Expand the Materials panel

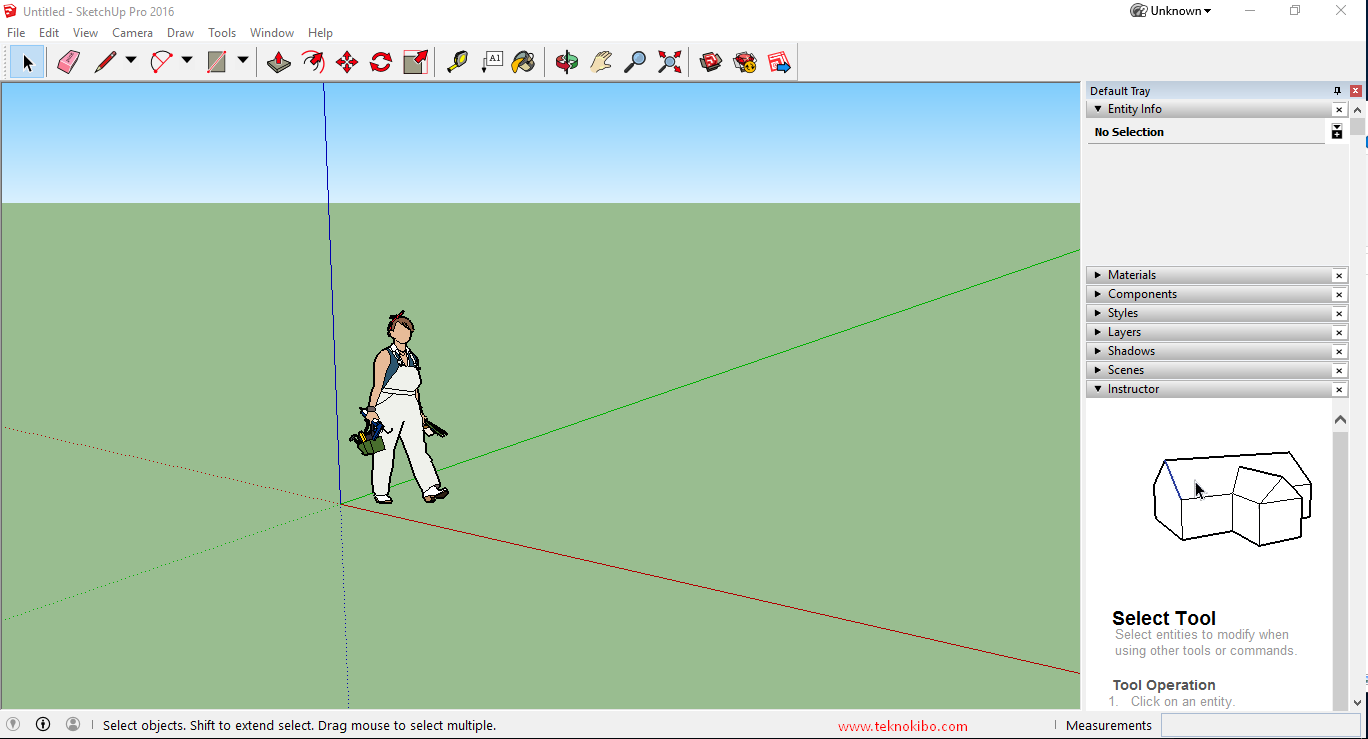1098,275
